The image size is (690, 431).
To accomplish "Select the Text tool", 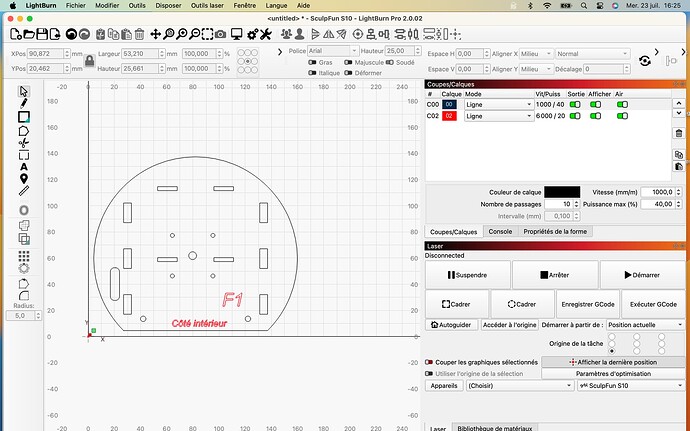I will pyautogui.click(x=24, y=167).
